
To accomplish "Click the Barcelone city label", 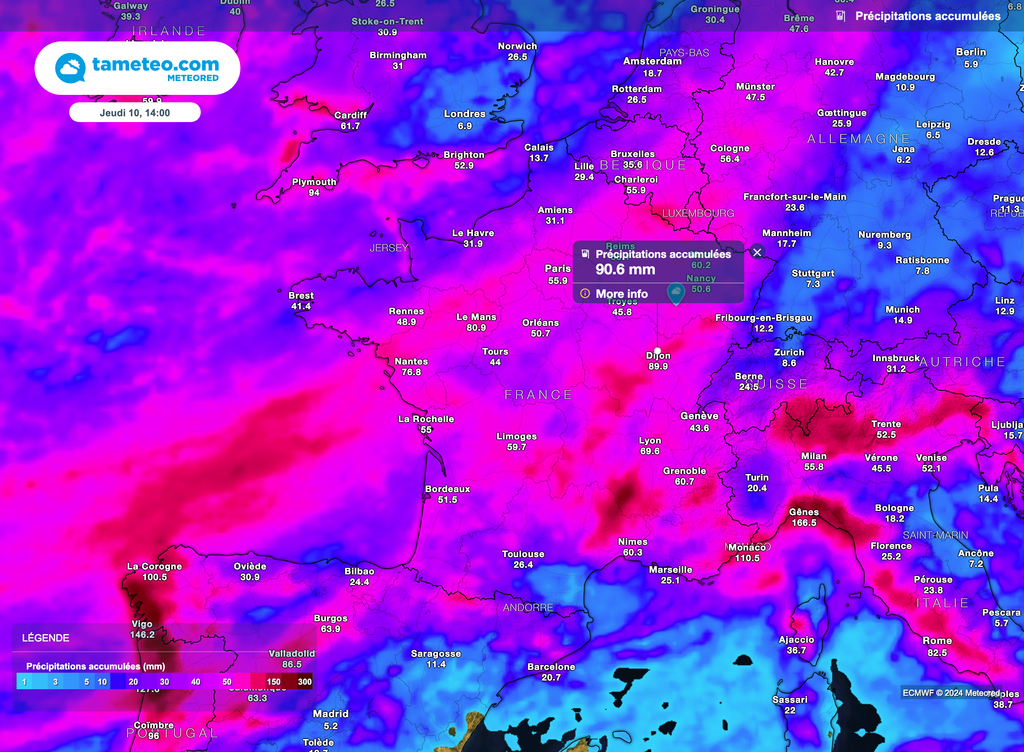I will (x=551, y=667).
